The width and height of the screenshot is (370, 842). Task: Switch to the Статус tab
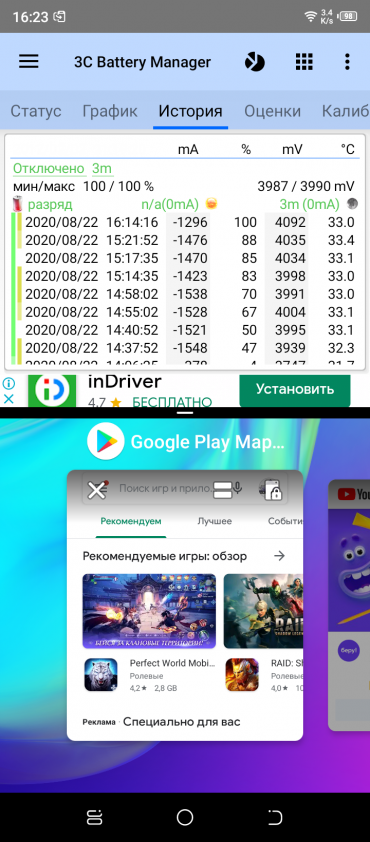[x=36, y=111]
